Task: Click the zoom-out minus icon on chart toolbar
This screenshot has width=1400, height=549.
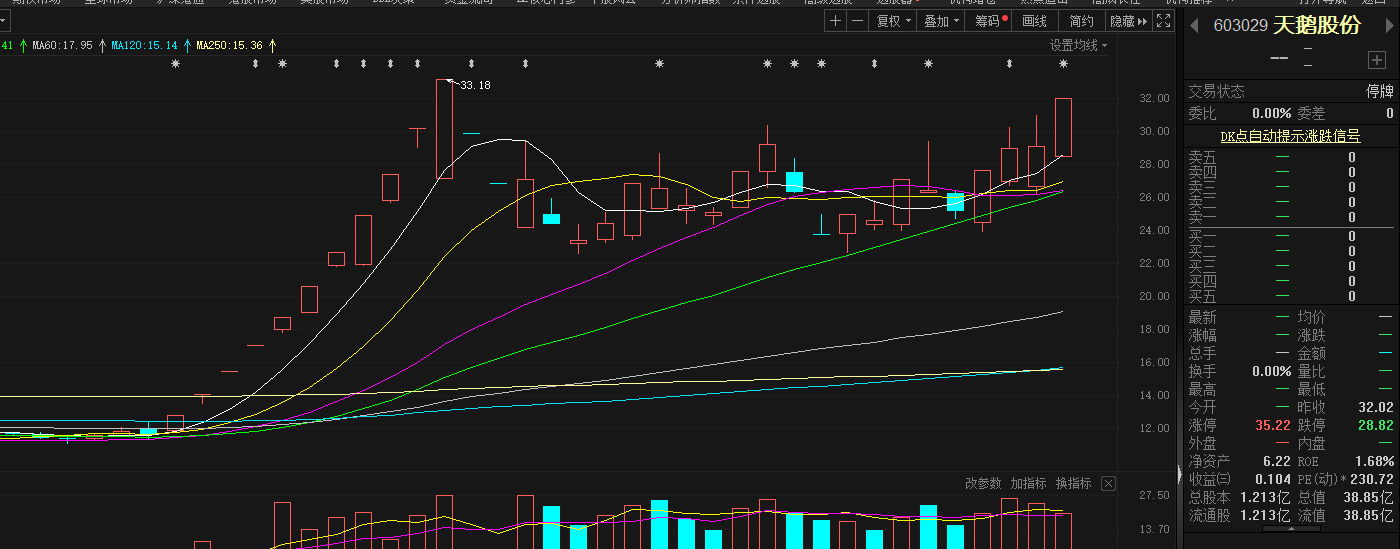Action: 857,21
